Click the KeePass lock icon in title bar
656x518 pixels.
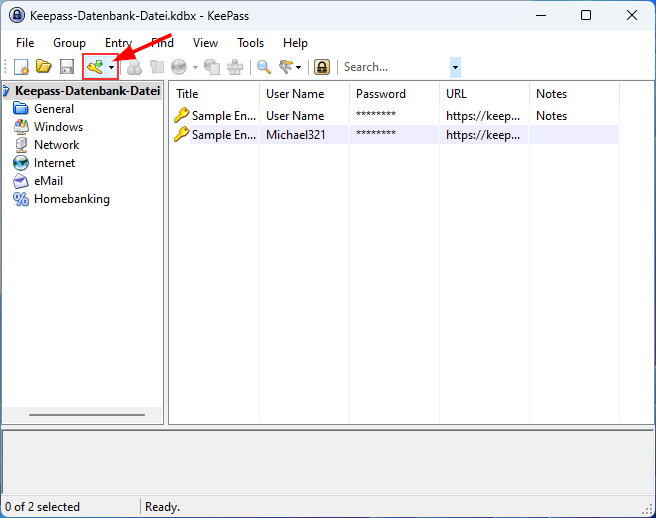(17, 15)
